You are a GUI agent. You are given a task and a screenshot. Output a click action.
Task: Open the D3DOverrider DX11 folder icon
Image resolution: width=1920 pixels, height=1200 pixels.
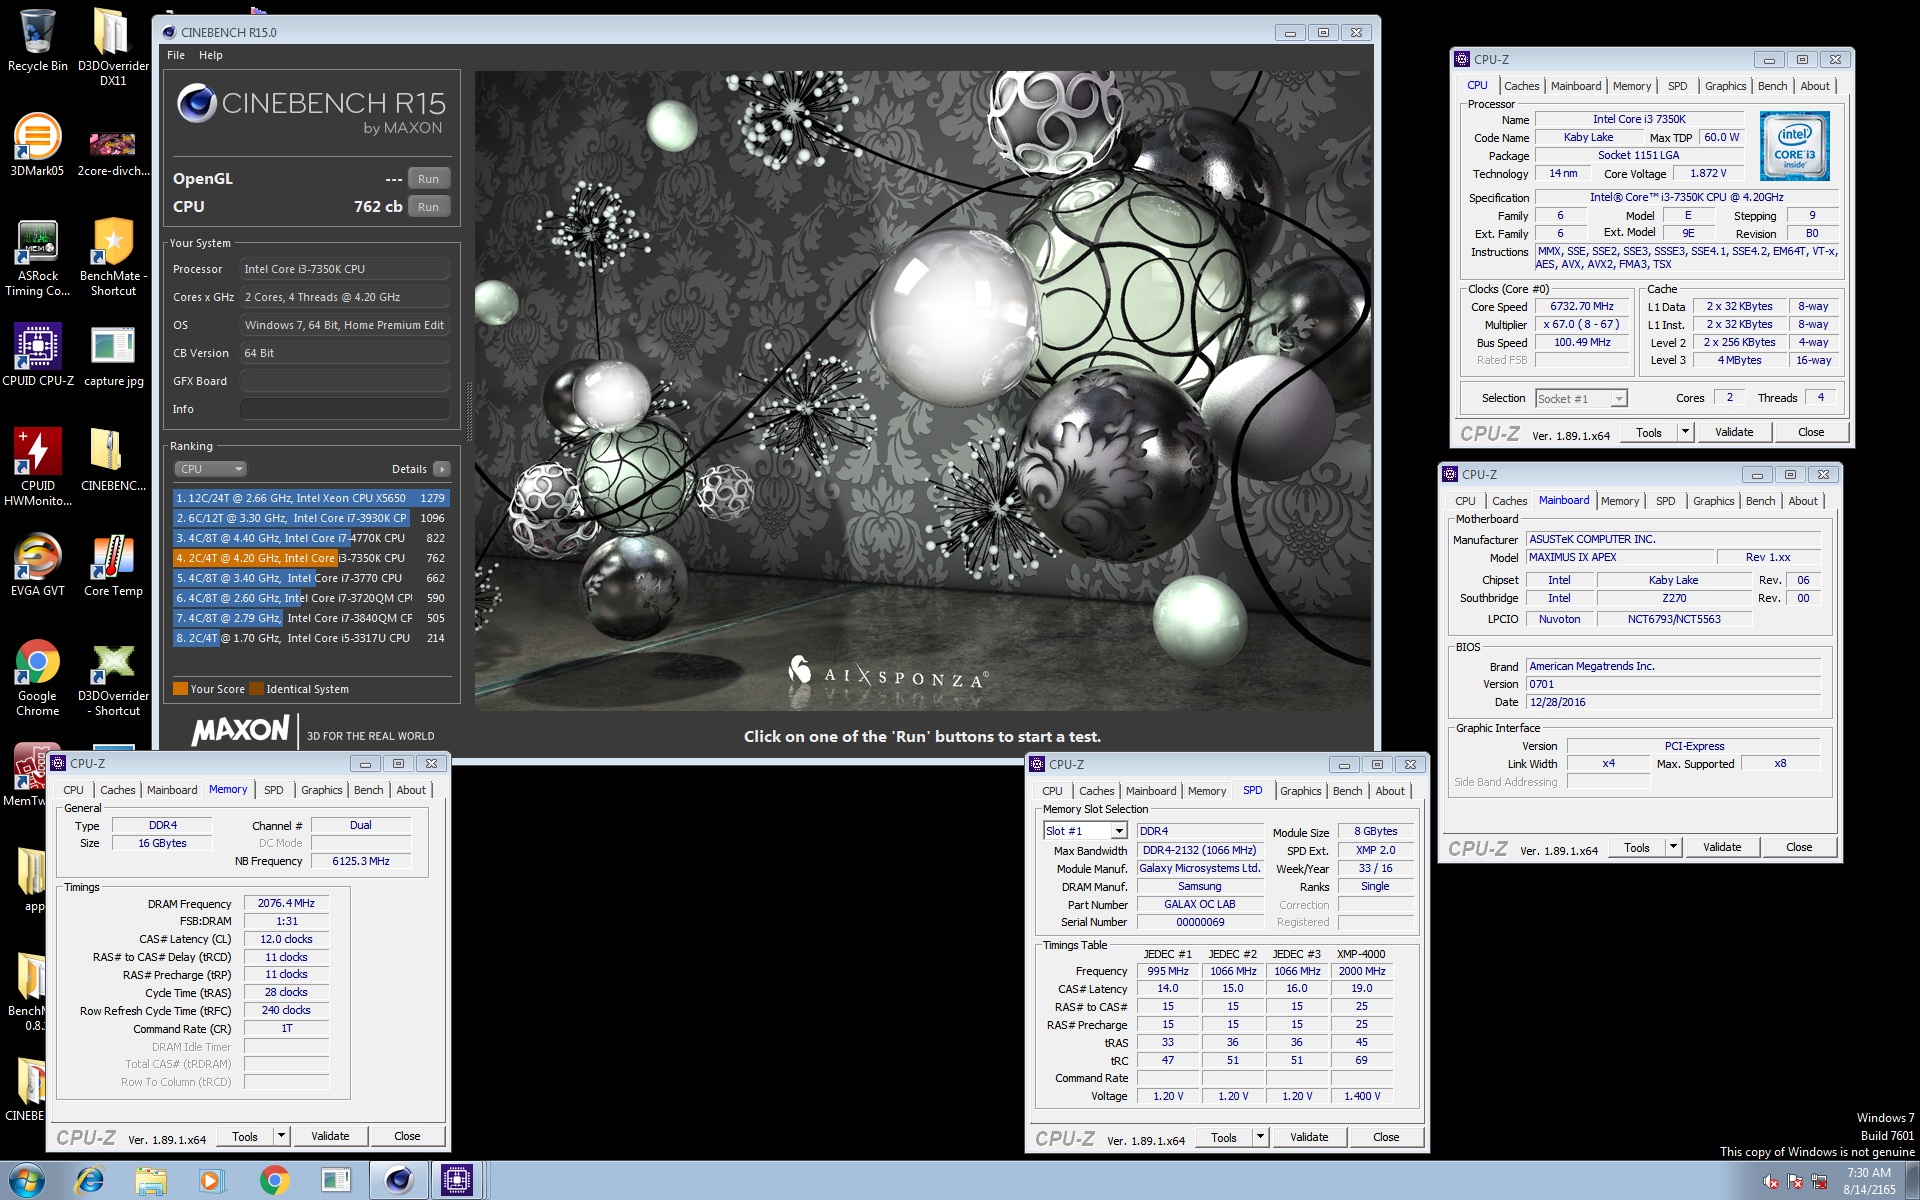pos(113,47)
